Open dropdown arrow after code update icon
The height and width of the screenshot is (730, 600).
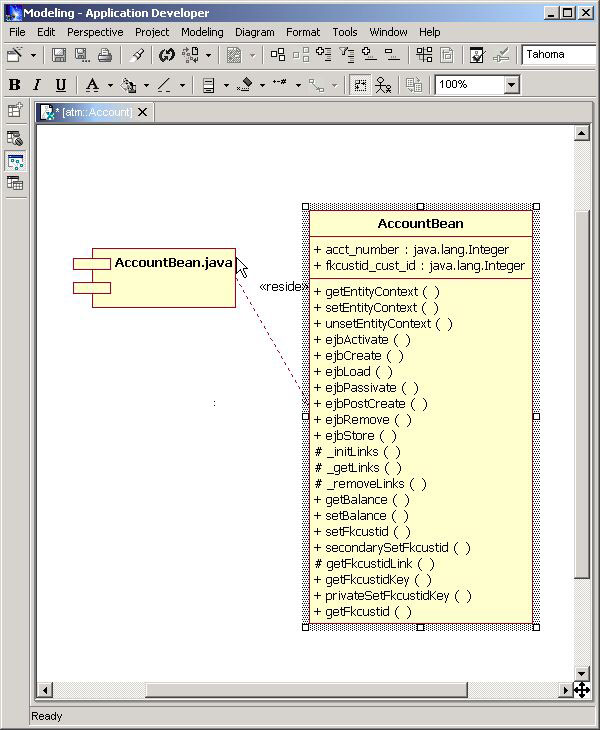209,55
